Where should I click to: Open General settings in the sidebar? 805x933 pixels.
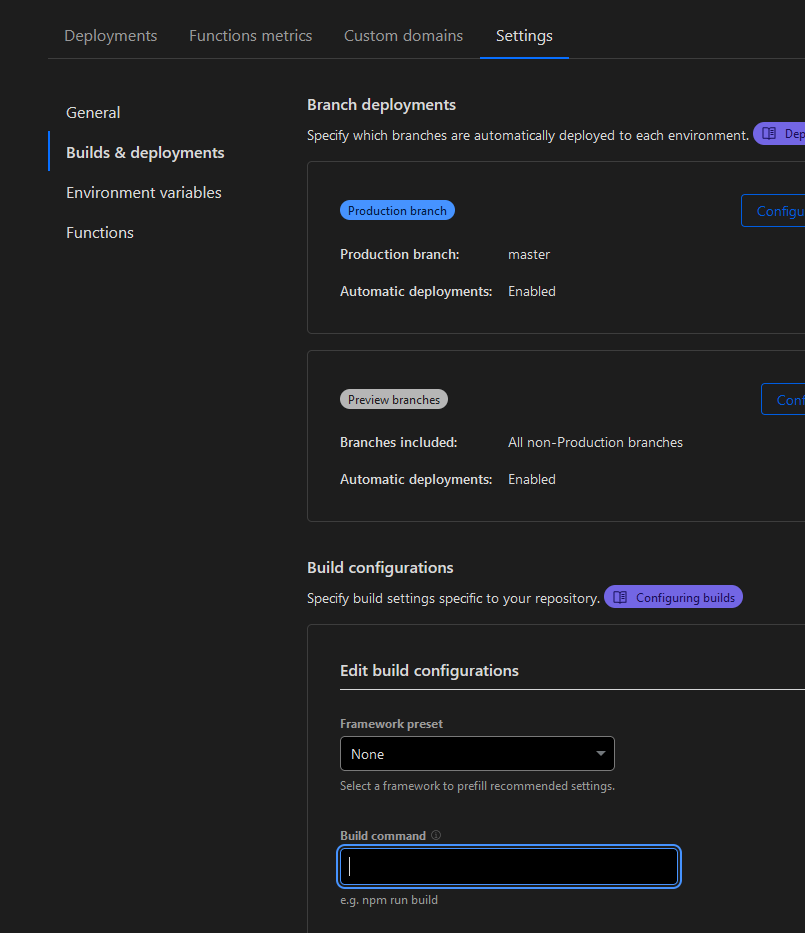93,113
